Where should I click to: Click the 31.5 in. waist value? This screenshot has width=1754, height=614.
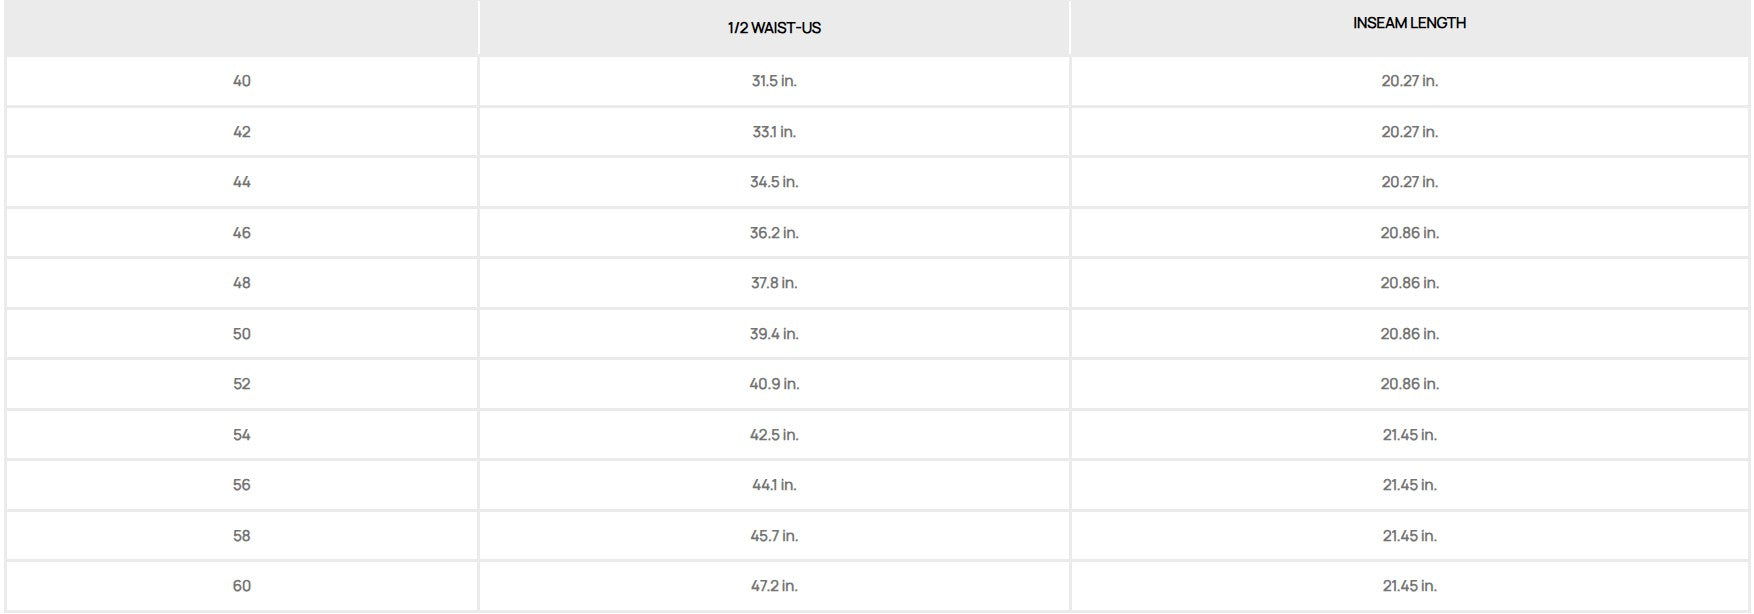[774, 81]
